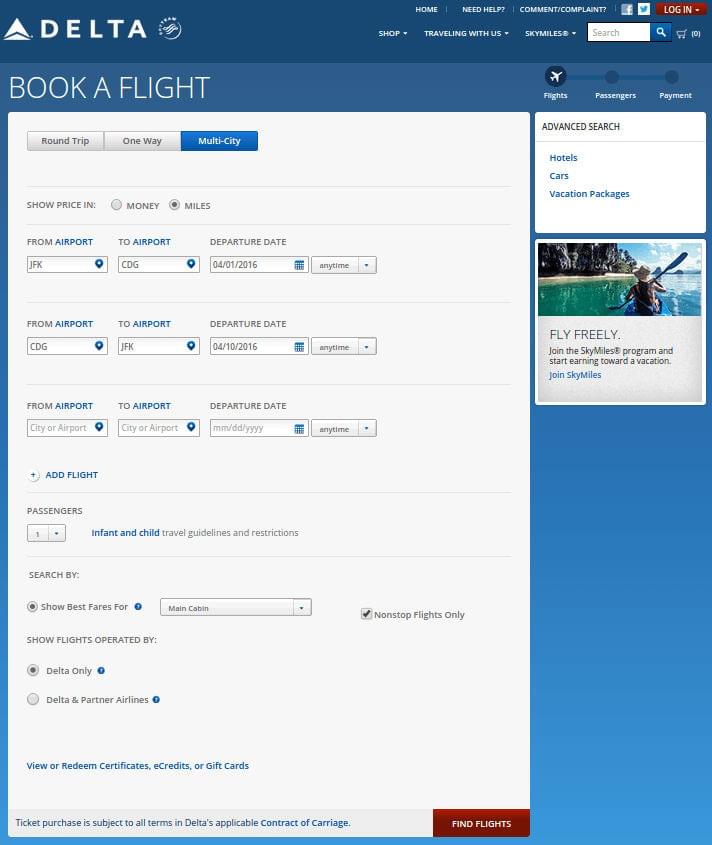The width and height of the screenshot is (712, 845).
Task: Click second flight from airport field CDG
Action: (x=67, y=347)
